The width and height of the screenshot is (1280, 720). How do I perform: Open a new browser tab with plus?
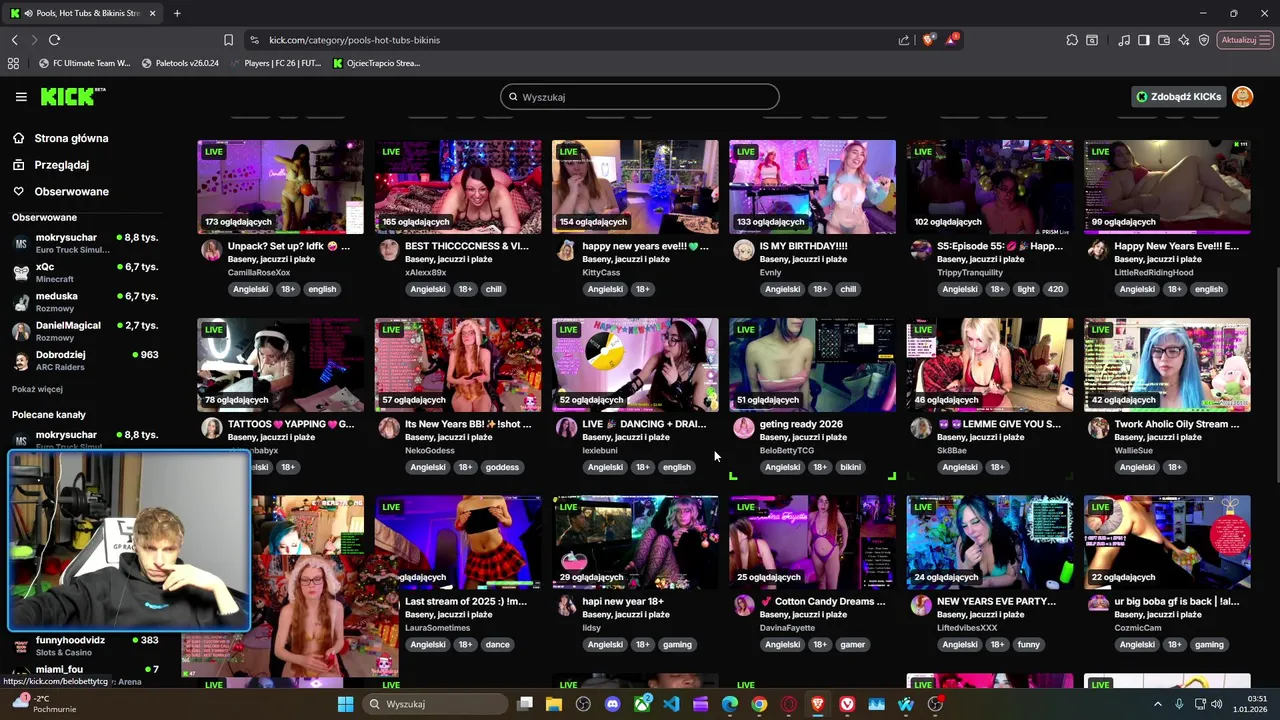tap(177, 13)
